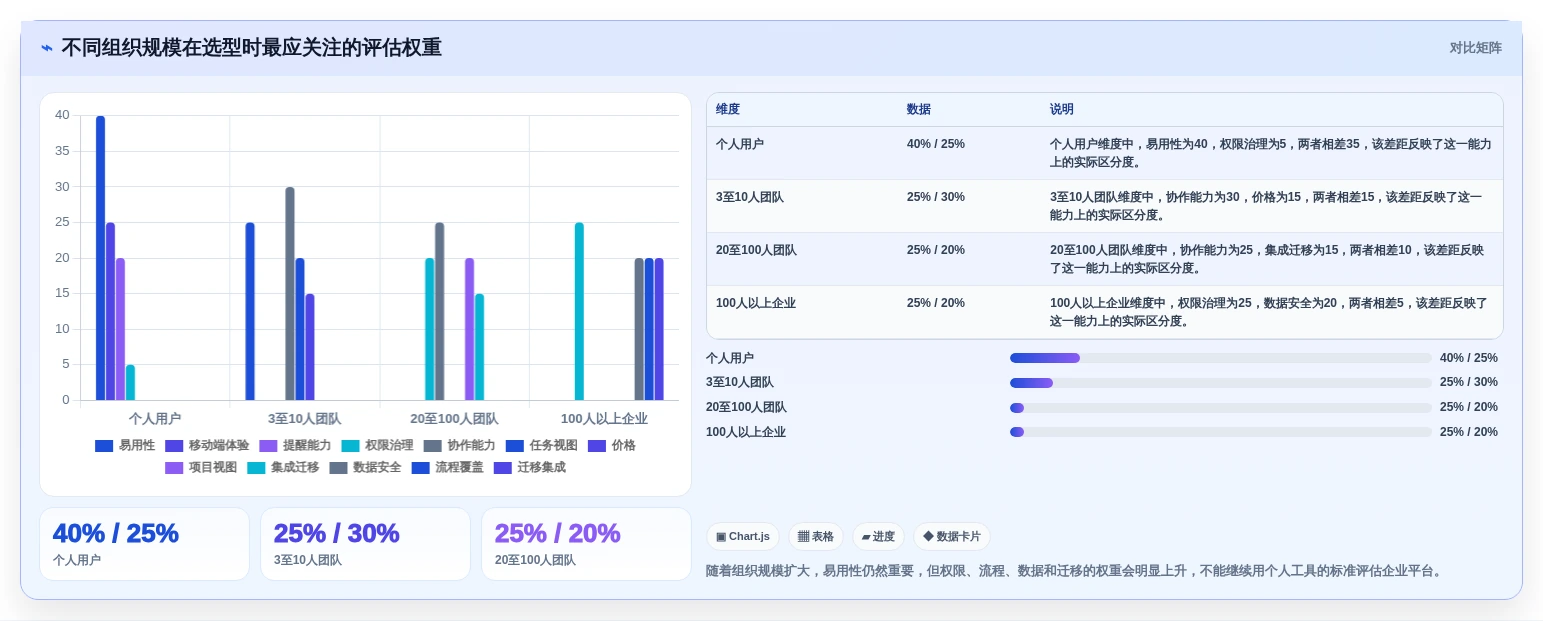The height and width of the screenshot is (621, 1543).
Task: Toggle the 任务视图 legend item
Action: coord(541,446)
